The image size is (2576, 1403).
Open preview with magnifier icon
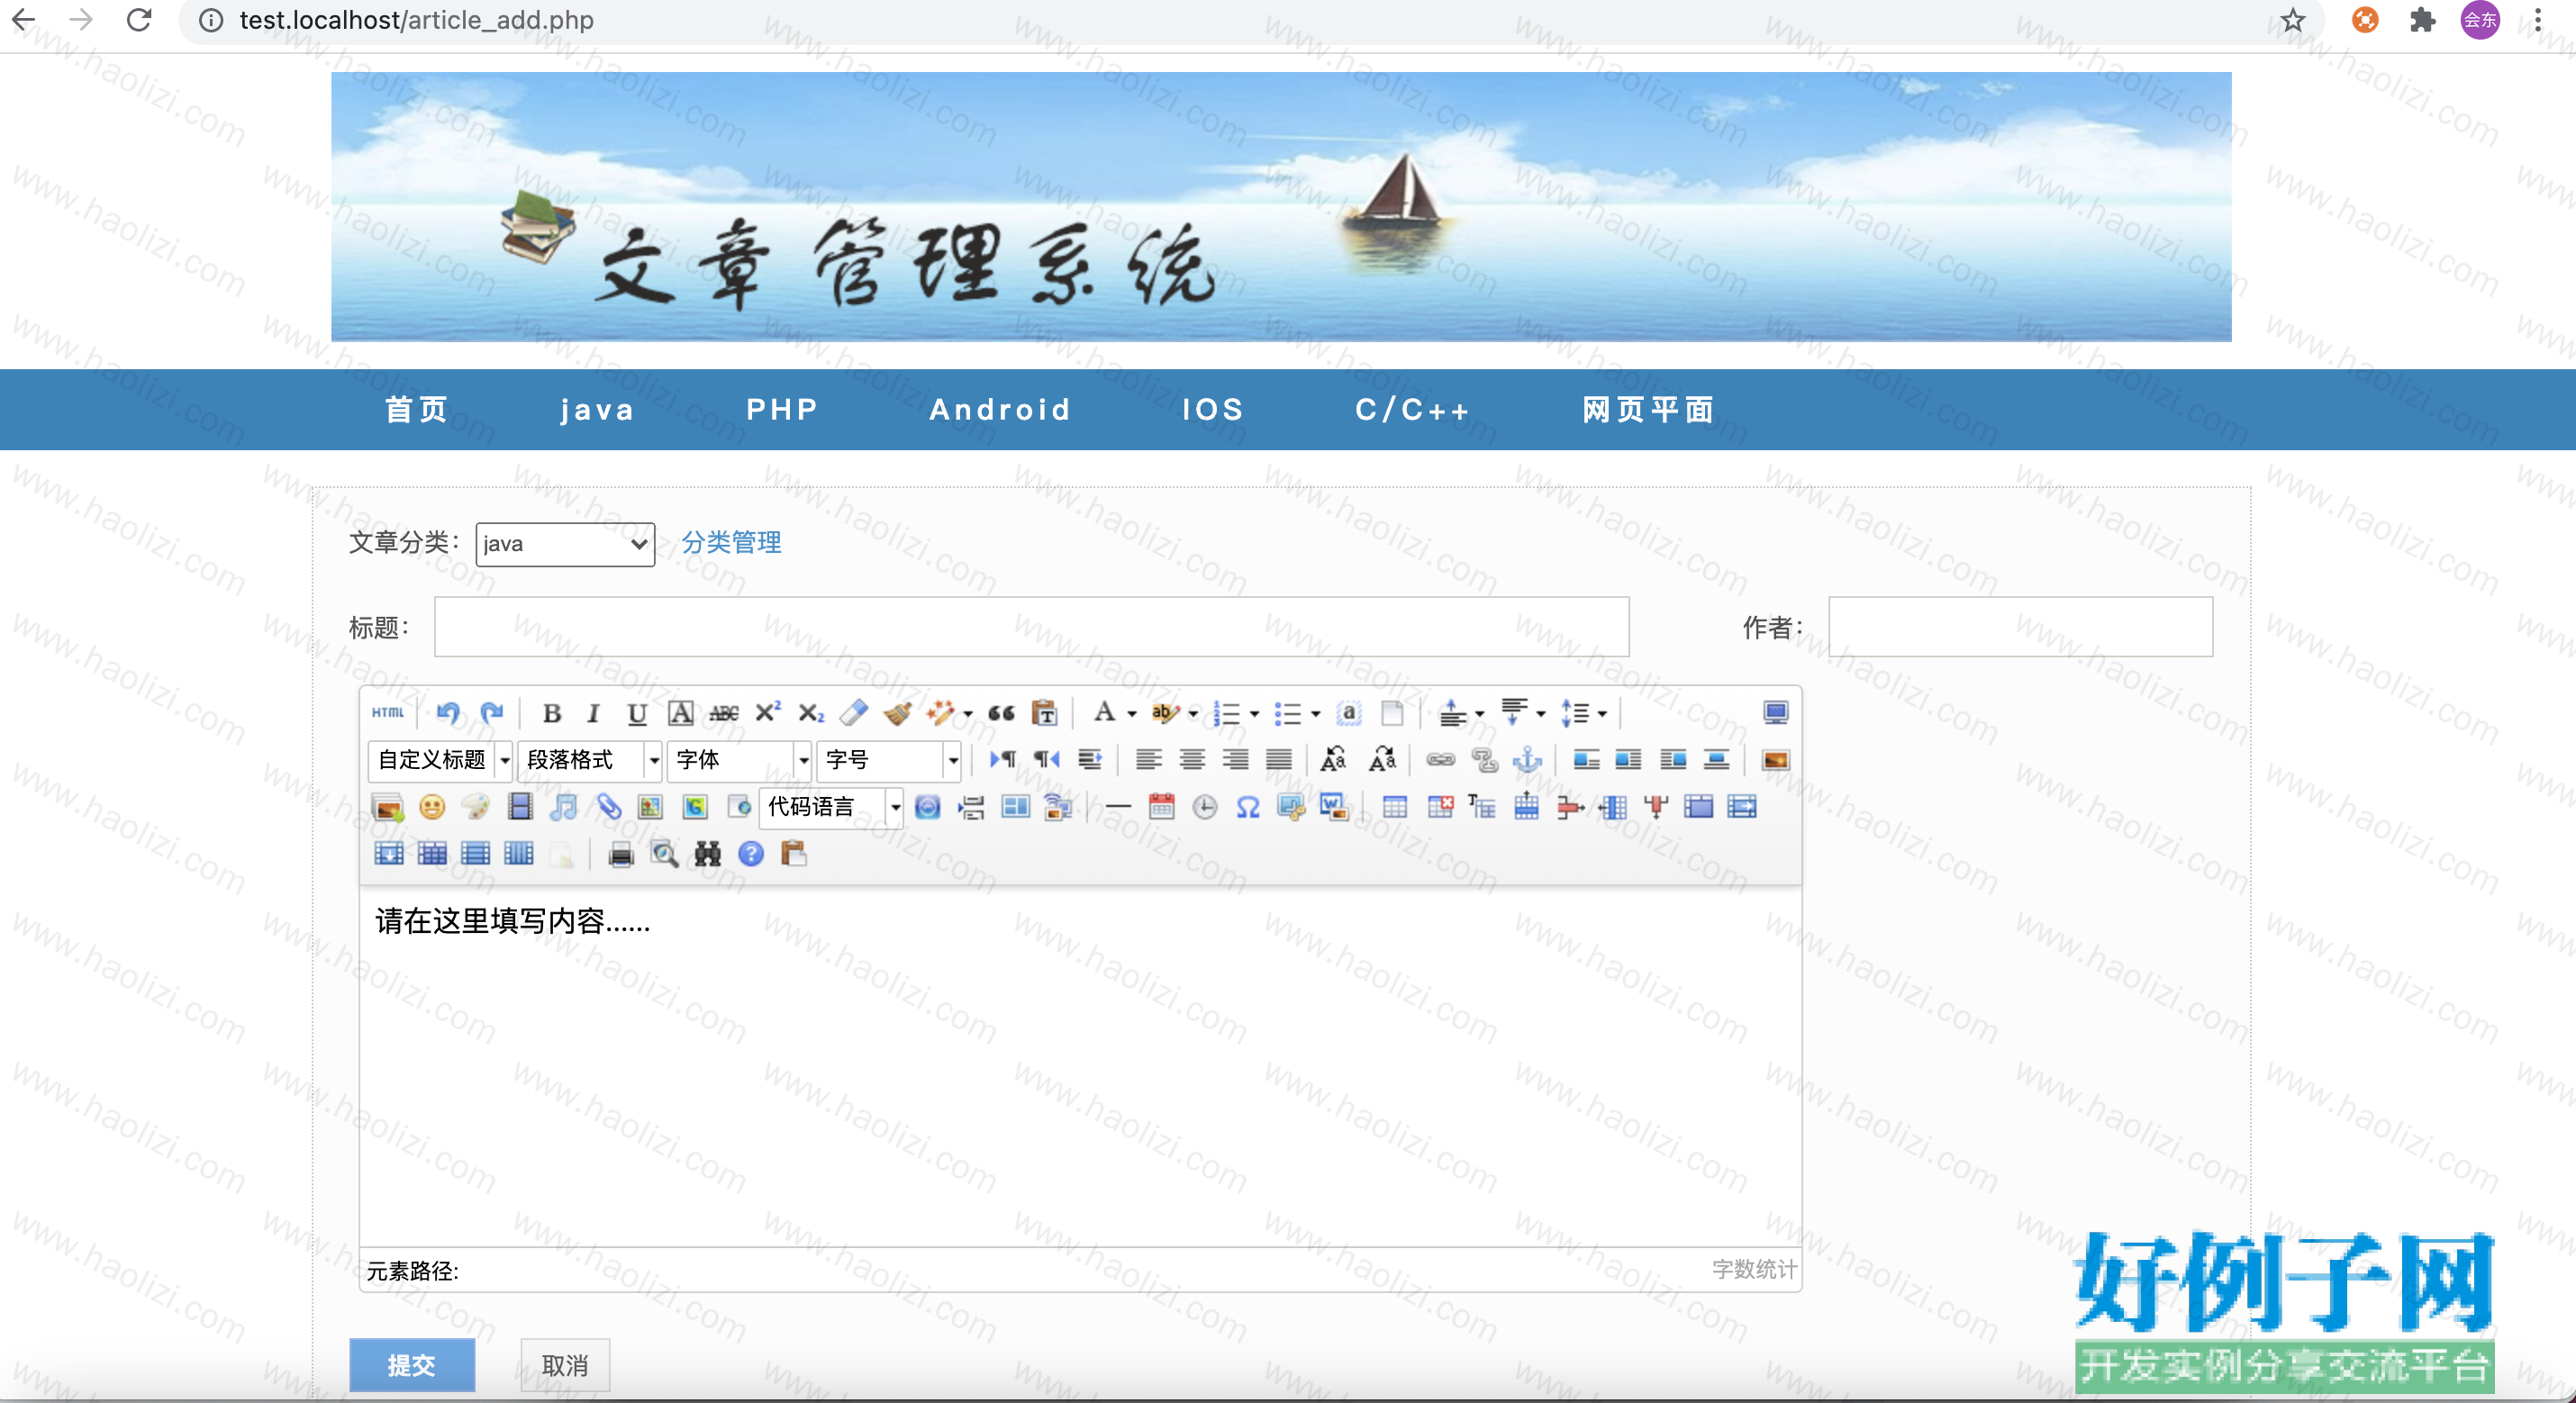coord(665,854)
